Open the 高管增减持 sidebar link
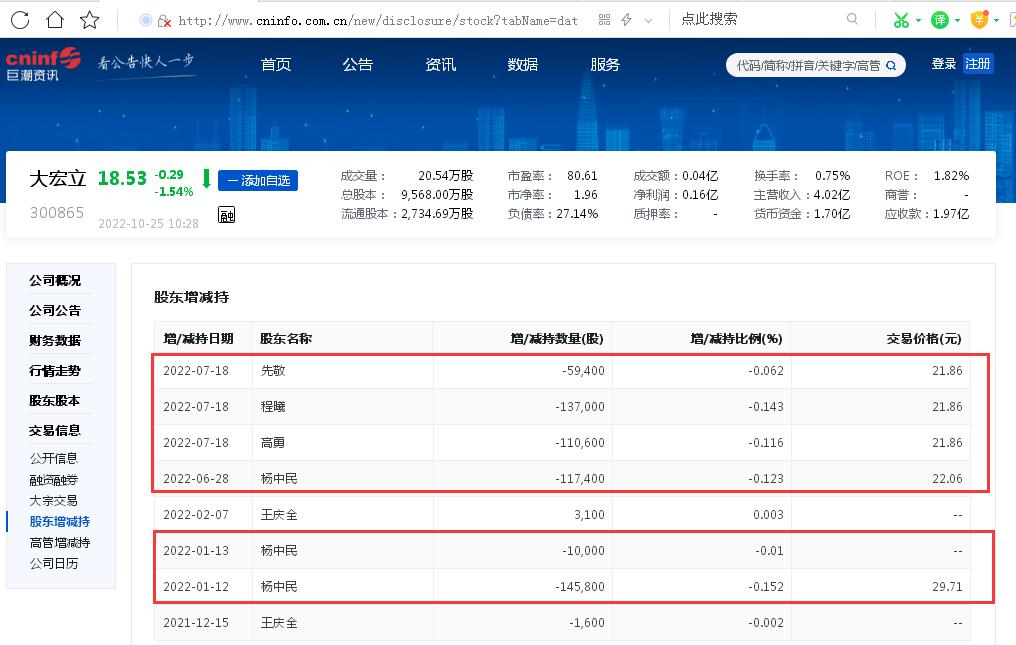Image resolution: width=1016 pixels, height=645 pixels. (62, 541)
